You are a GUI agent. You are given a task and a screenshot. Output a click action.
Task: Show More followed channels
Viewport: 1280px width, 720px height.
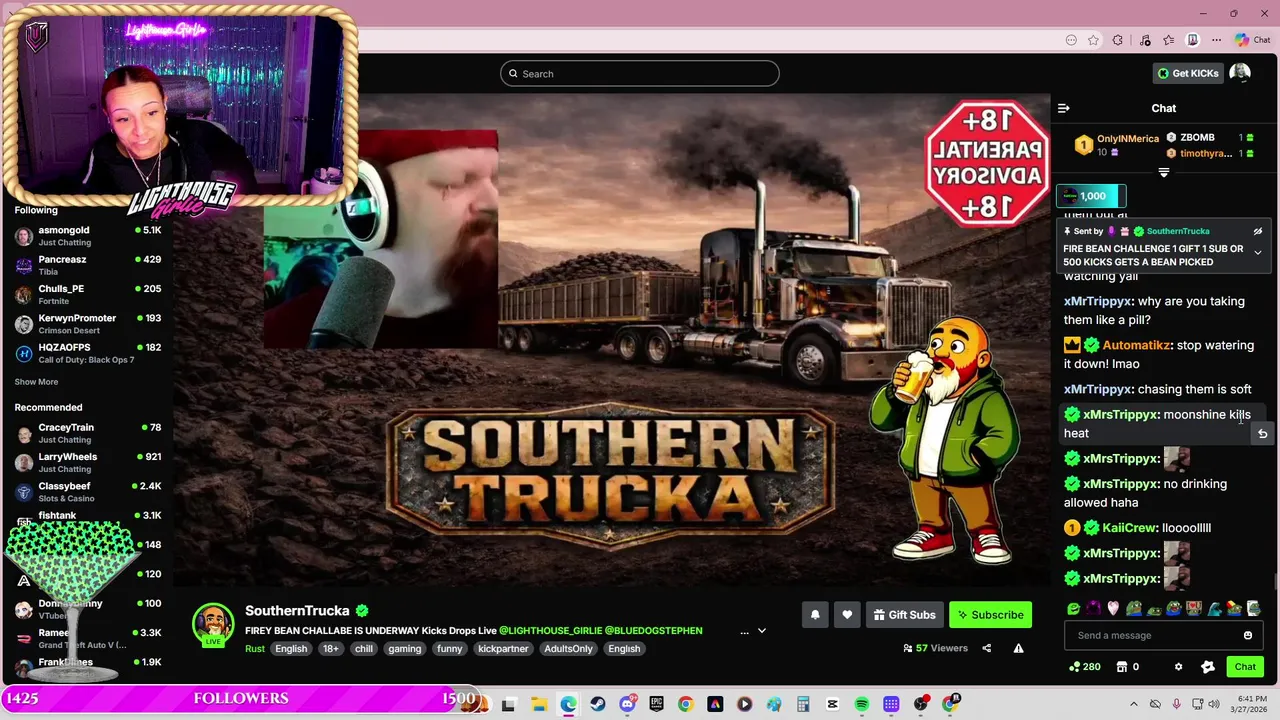click(x=36, y=382)
